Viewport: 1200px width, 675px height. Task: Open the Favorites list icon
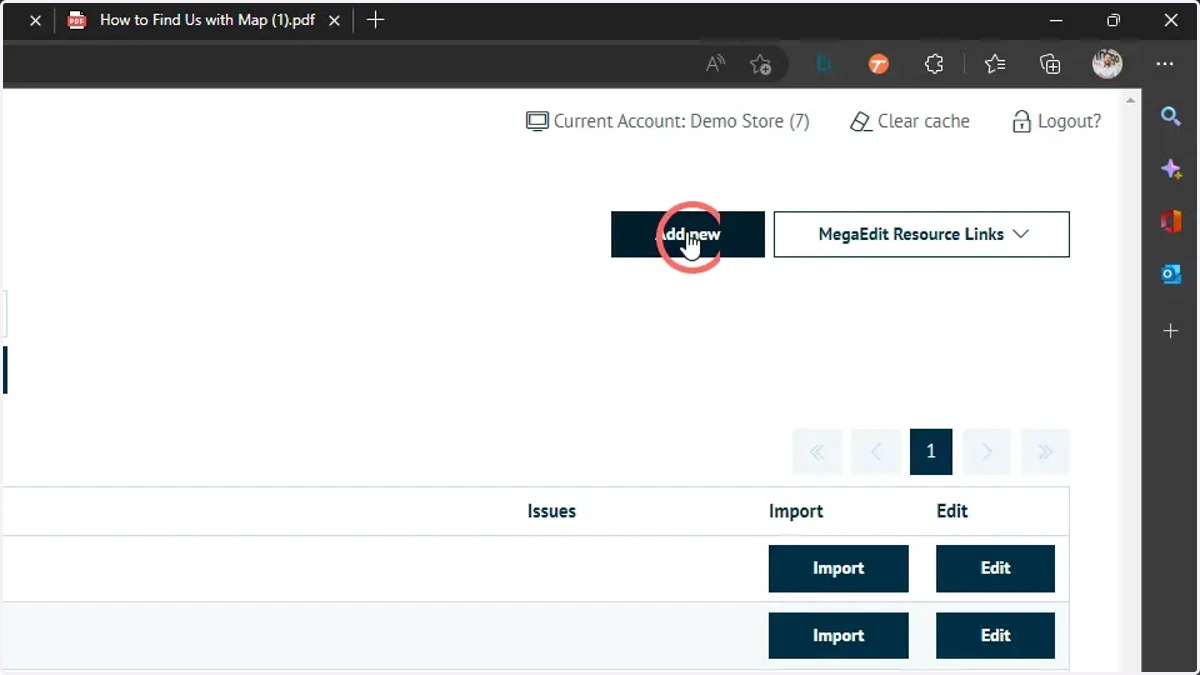994,64
